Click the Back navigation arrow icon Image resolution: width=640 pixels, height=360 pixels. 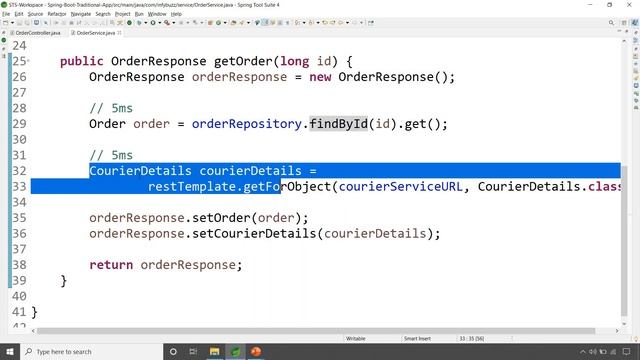point(340,22)
